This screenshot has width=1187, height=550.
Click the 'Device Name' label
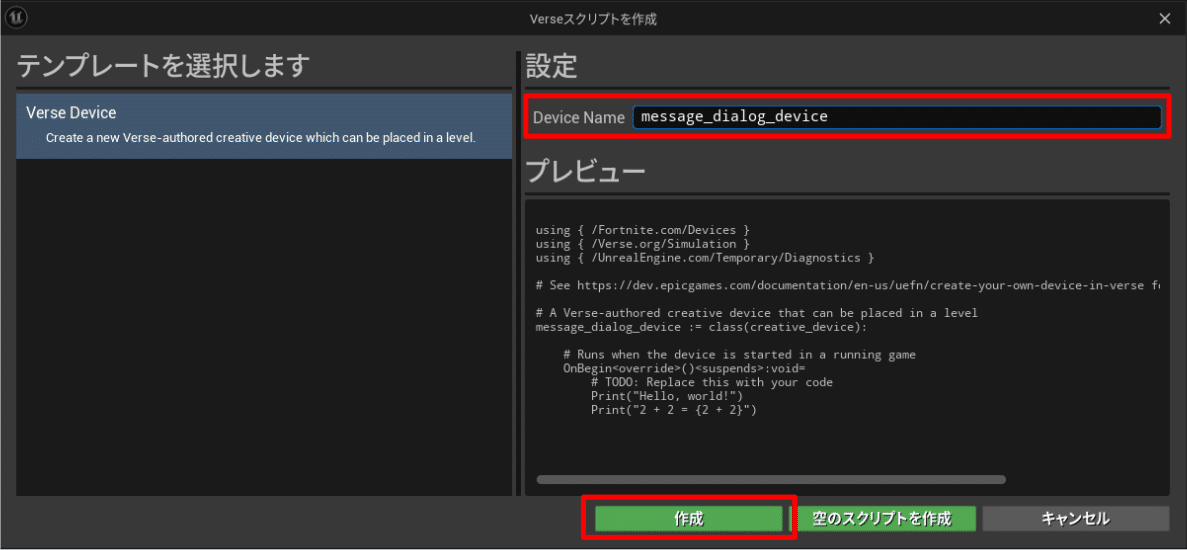tap(578, 117)
